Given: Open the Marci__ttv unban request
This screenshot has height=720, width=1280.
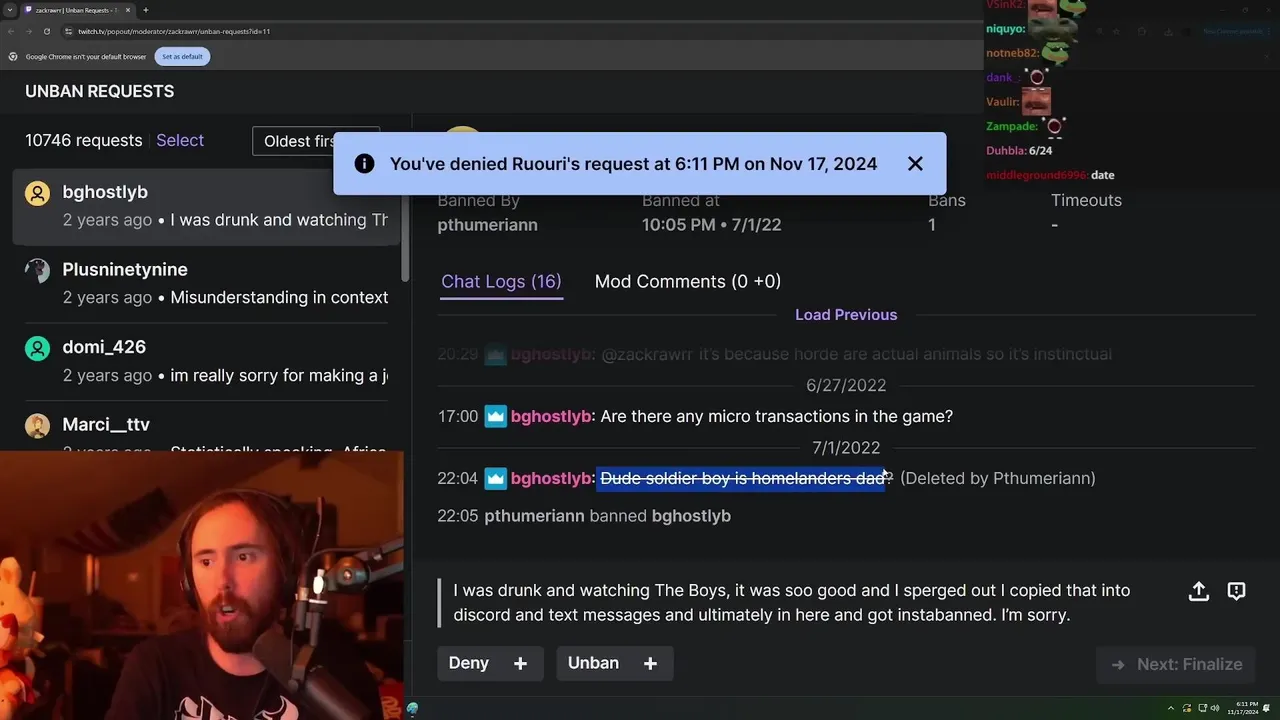Looking at the screenshot, I should (x=206, y=430).
